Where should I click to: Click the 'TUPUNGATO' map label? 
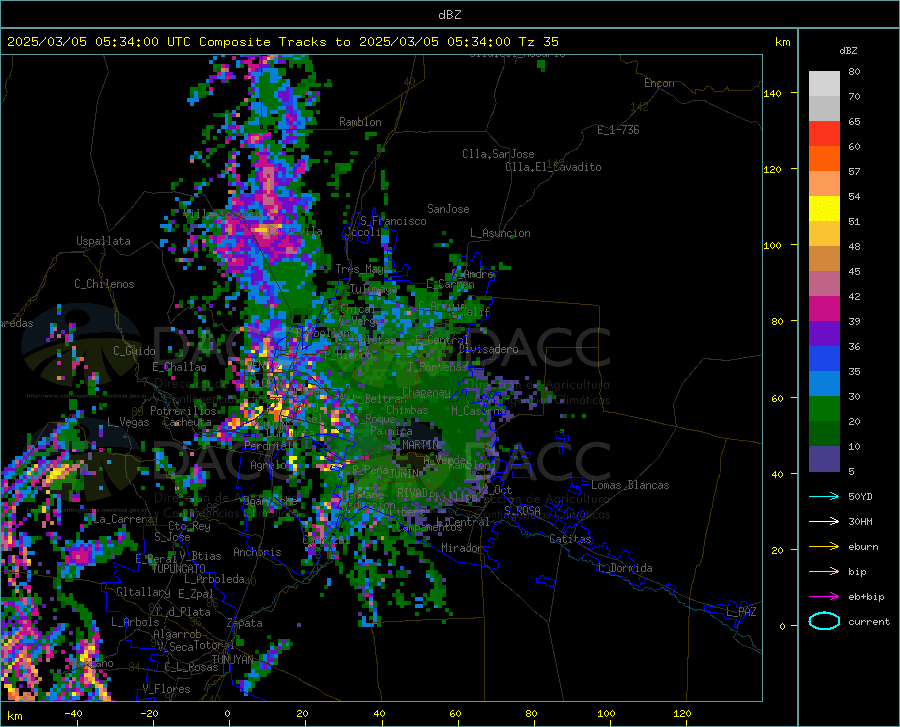(x=179, y=569)
